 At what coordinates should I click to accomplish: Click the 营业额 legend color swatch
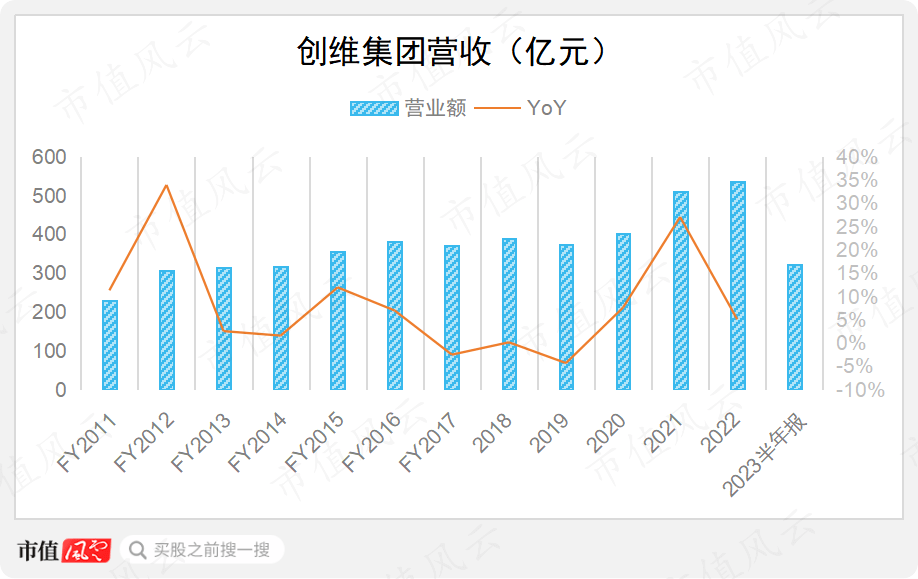click(374, 109)
